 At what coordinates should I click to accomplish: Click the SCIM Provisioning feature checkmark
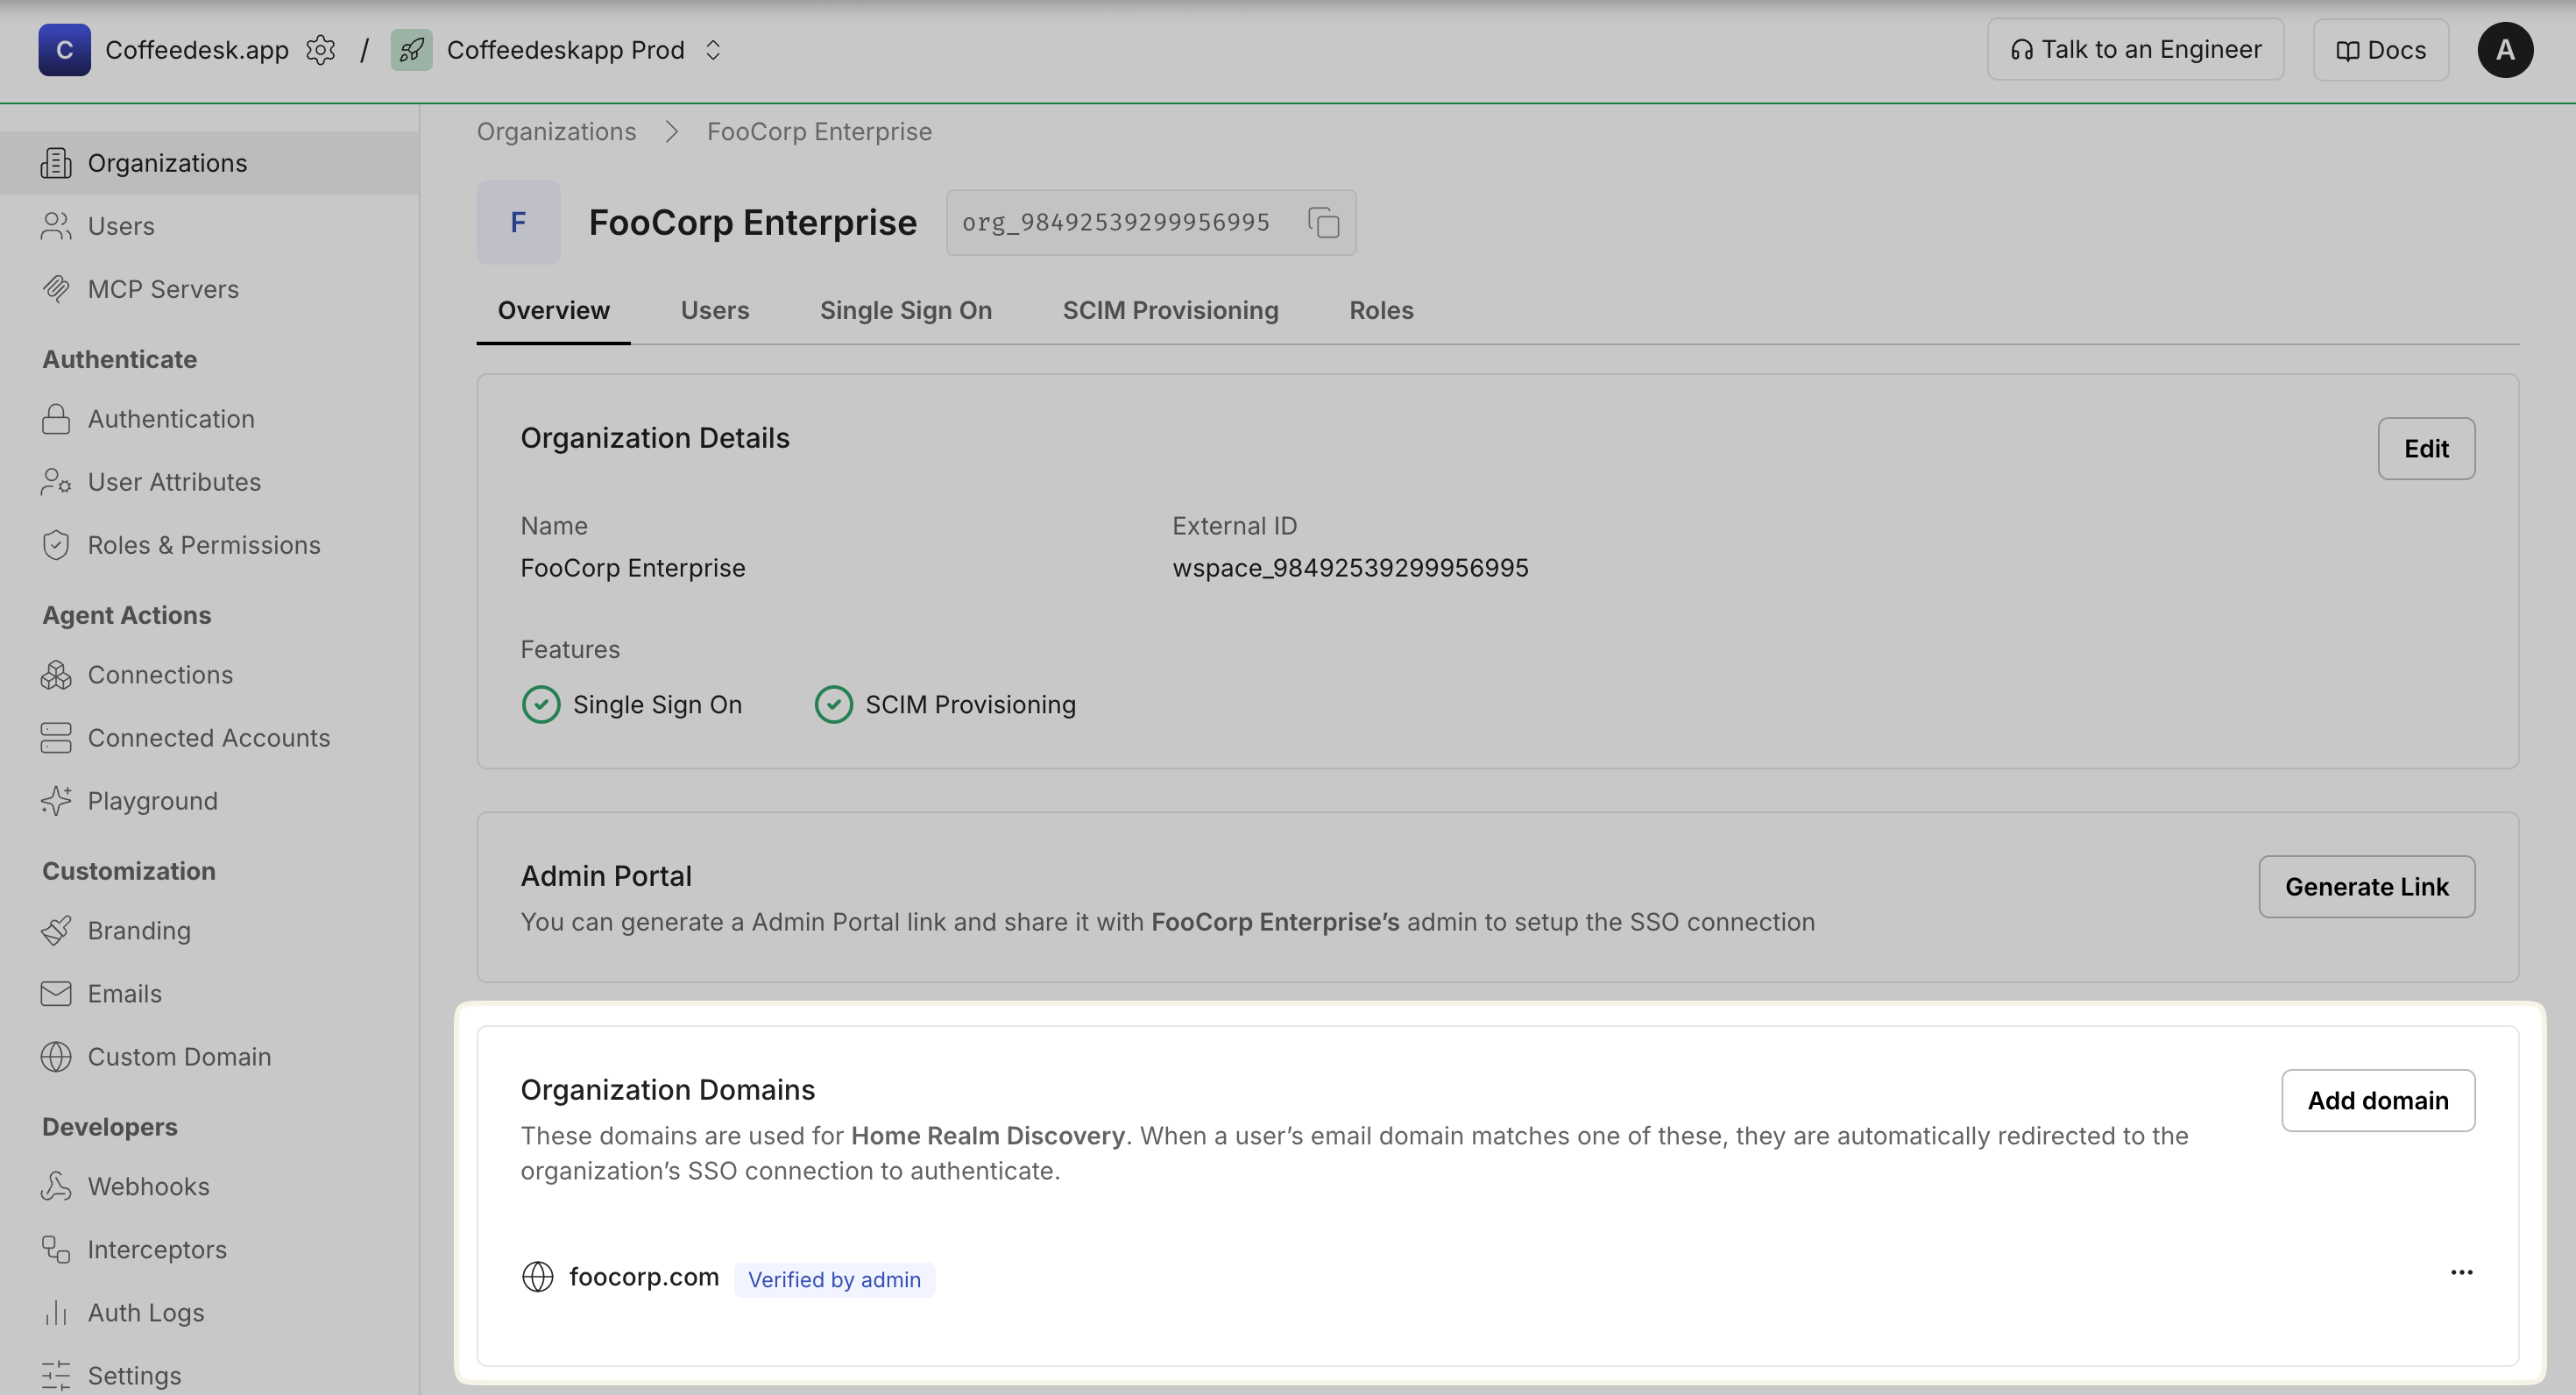[x=833, y=705]
